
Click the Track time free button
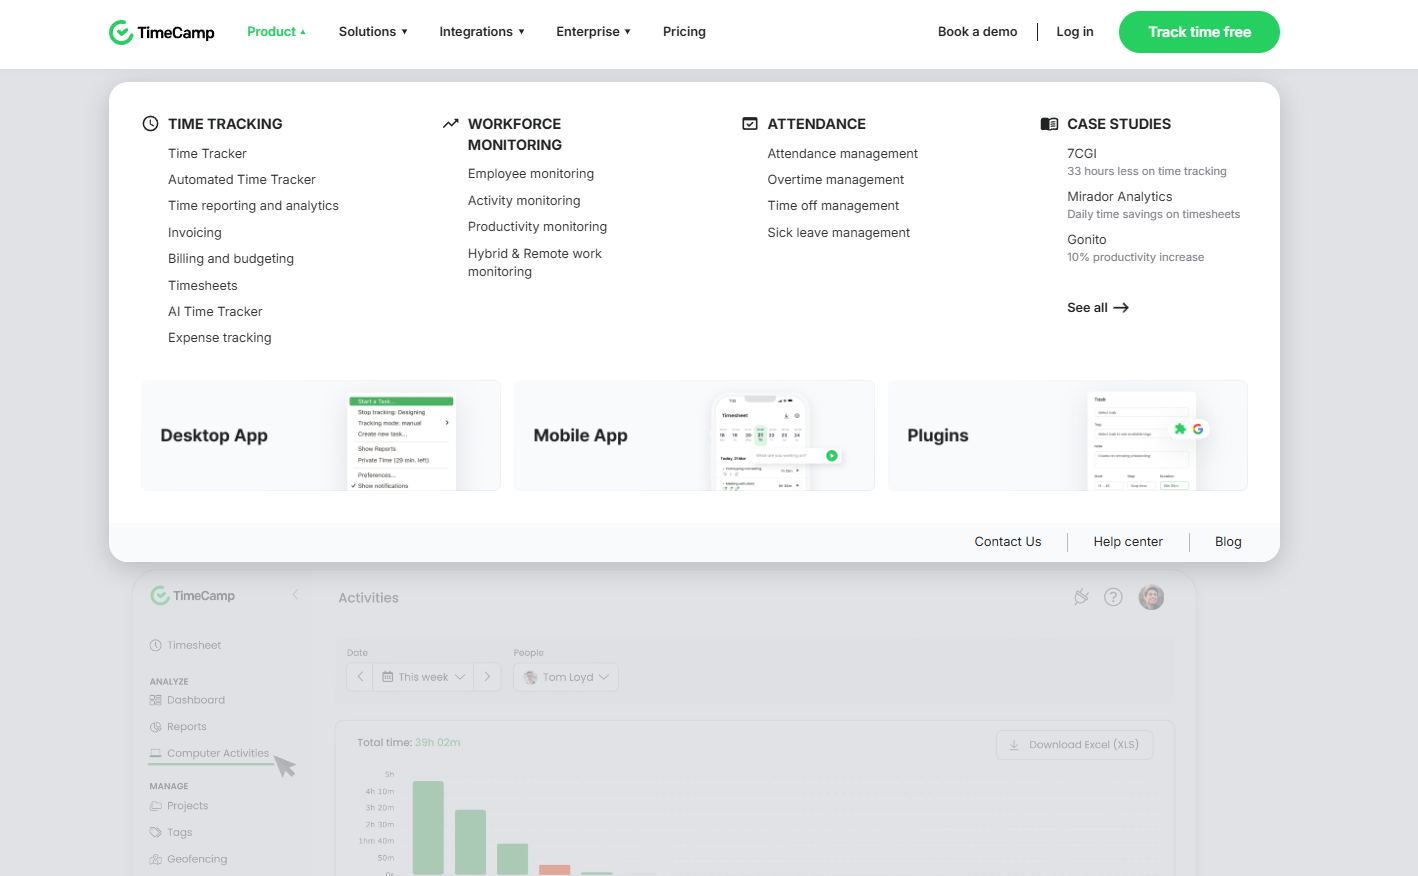1198,31
